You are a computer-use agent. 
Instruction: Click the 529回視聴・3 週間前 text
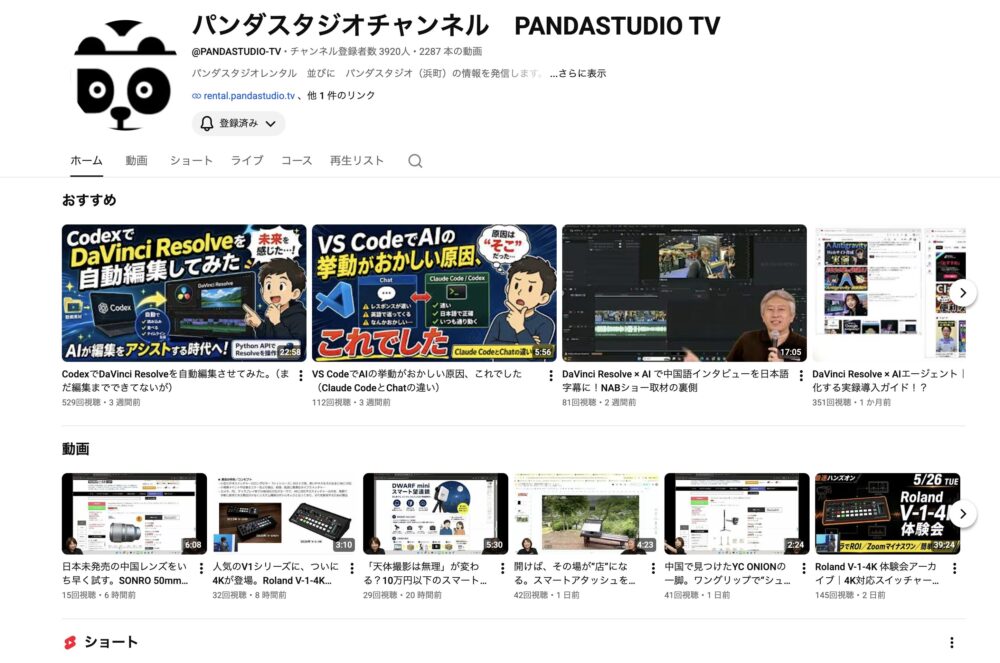coord(101,402)
